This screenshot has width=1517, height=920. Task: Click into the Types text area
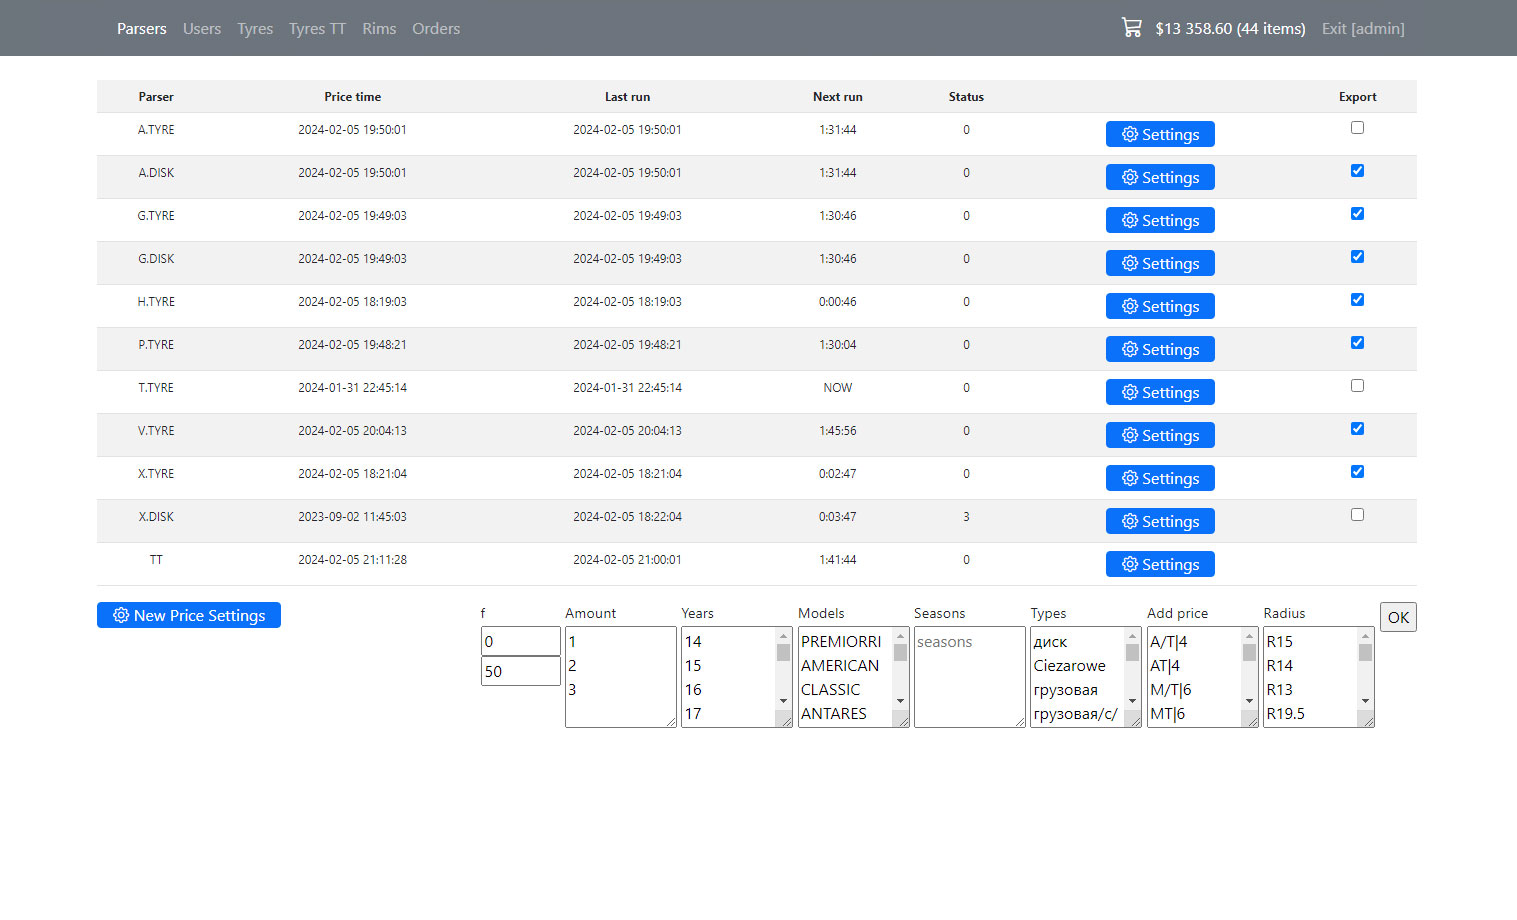click(1086, 677)
